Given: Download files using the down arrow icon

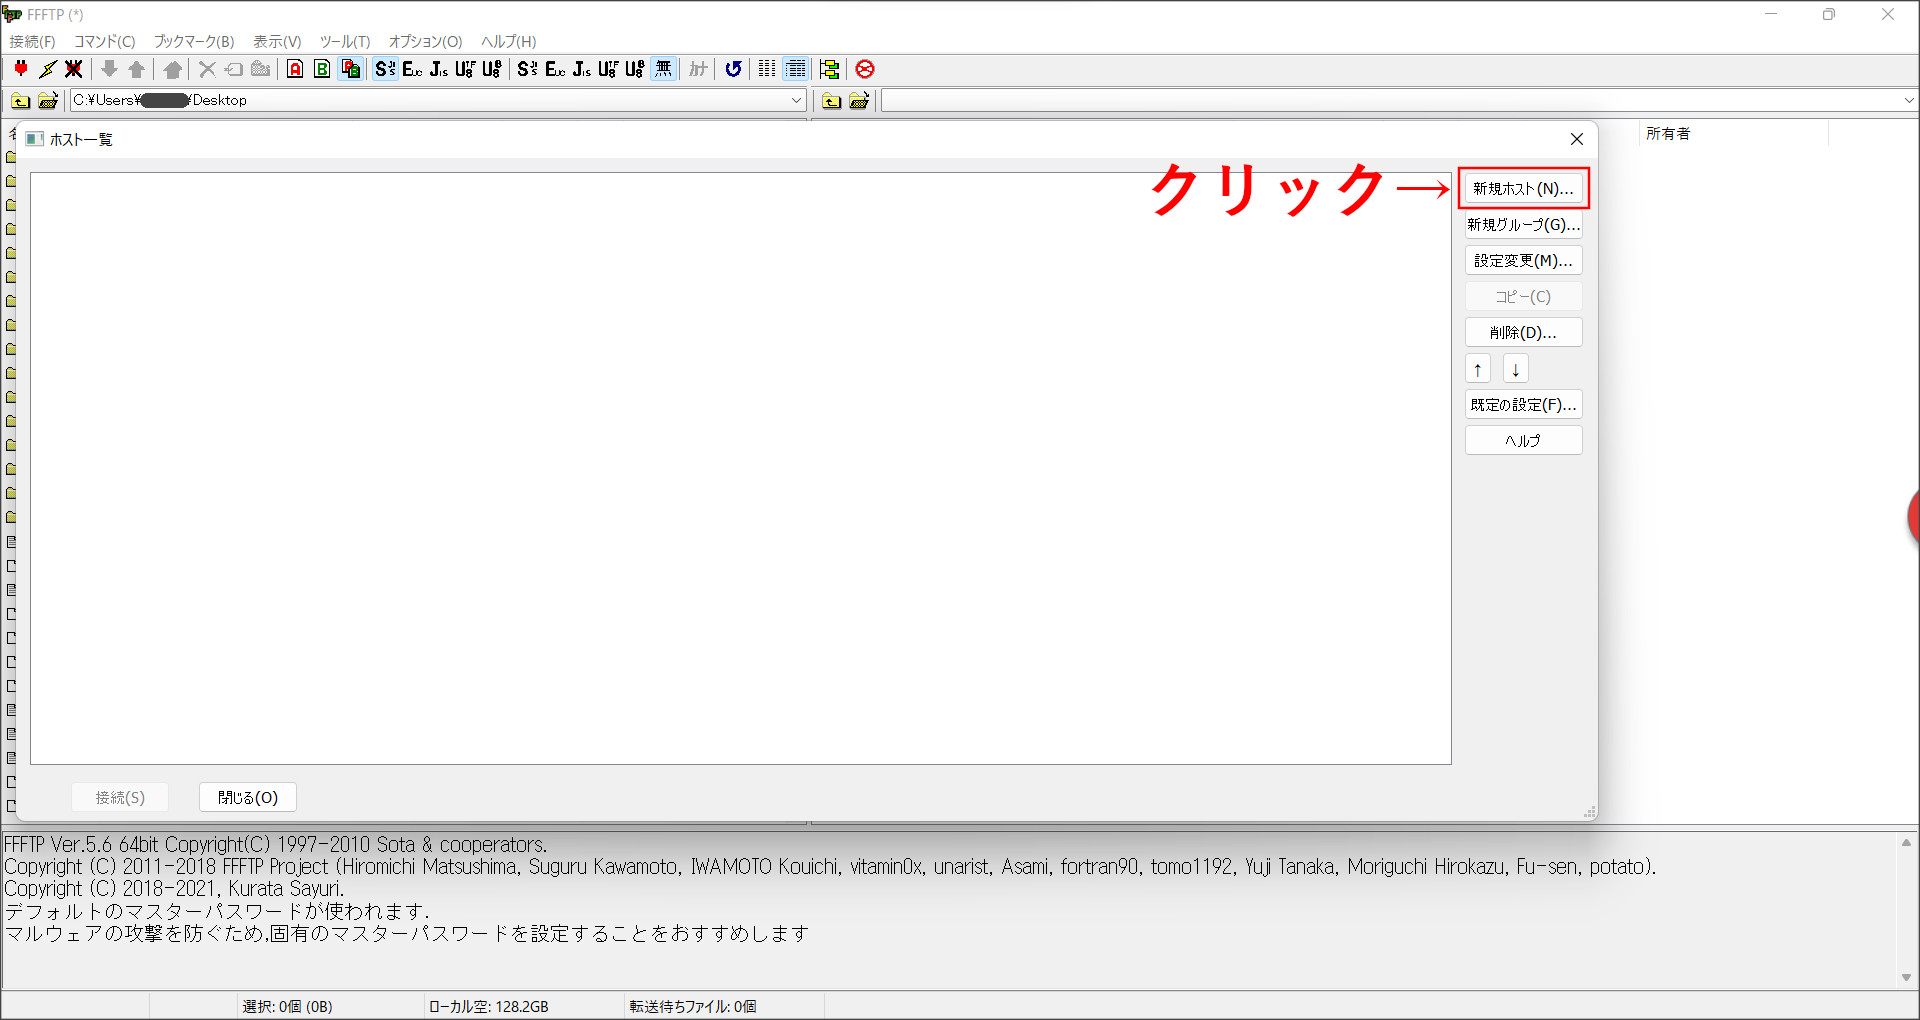Looking at the screenshot, I should pos(109,69).
